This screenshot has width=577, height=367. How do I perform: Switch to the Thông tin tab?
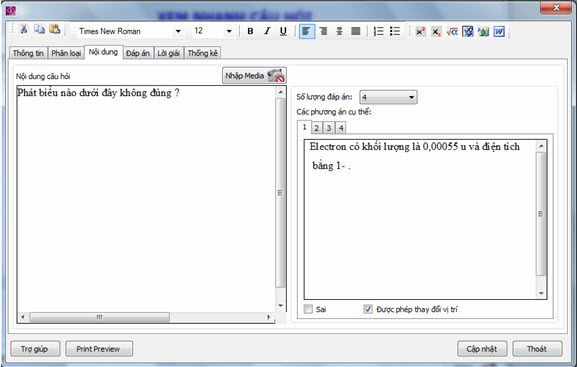pyautogui.click(x=28, y=53)
